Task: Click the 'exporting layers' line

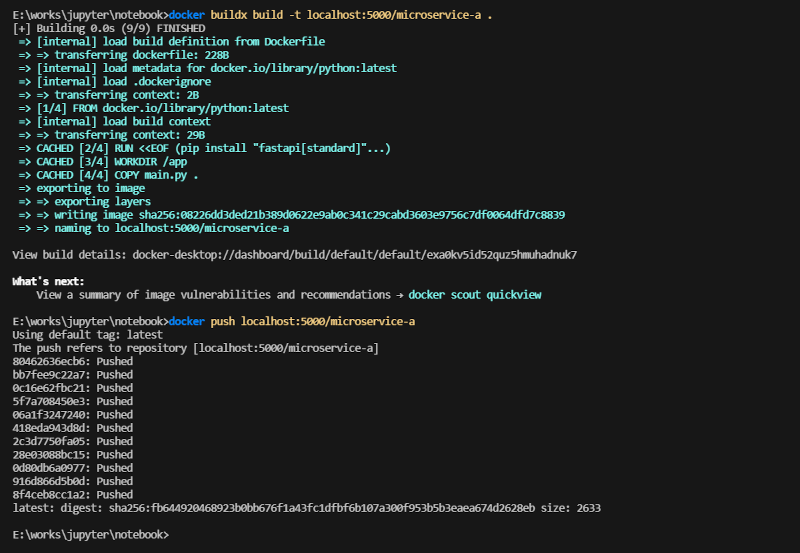Action: pyautogui.click(x=84, y=201)
